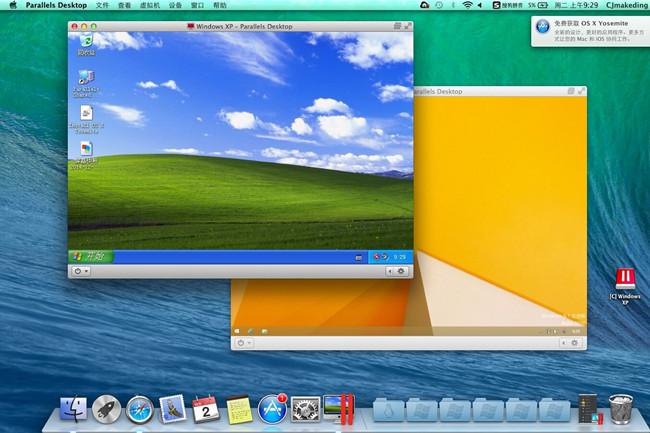
Task: Open the Sogou input method menu
Action: pos(508,5)
